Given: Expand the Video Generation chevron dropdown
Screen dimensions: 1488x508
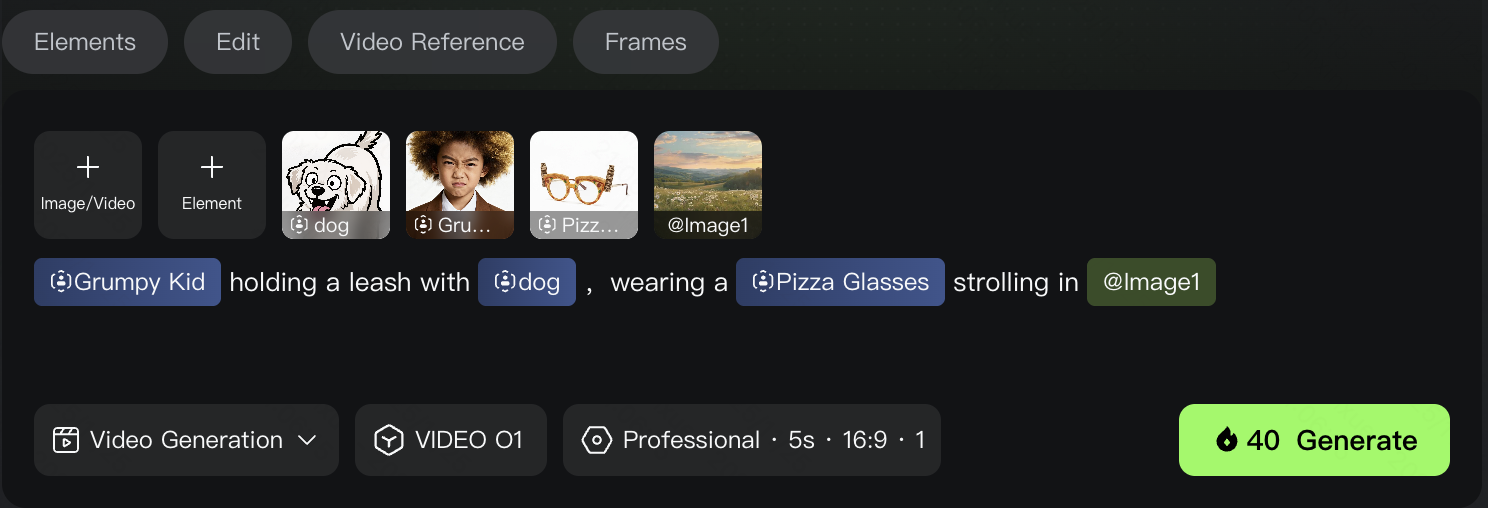Looking at the screenshot, I should pos(308,440).
